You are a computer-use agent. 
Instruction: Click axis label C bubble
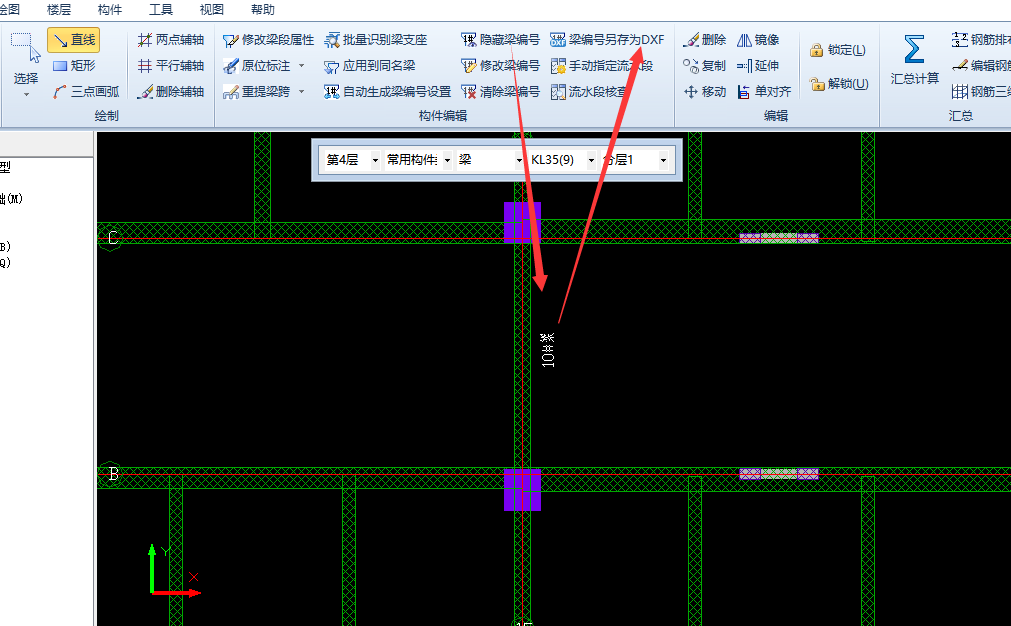click(112, 238)
